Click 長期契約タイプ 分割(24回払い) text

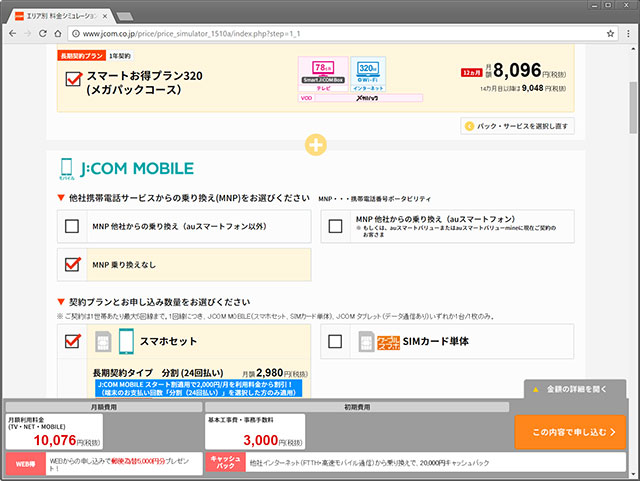coord(158,373)
